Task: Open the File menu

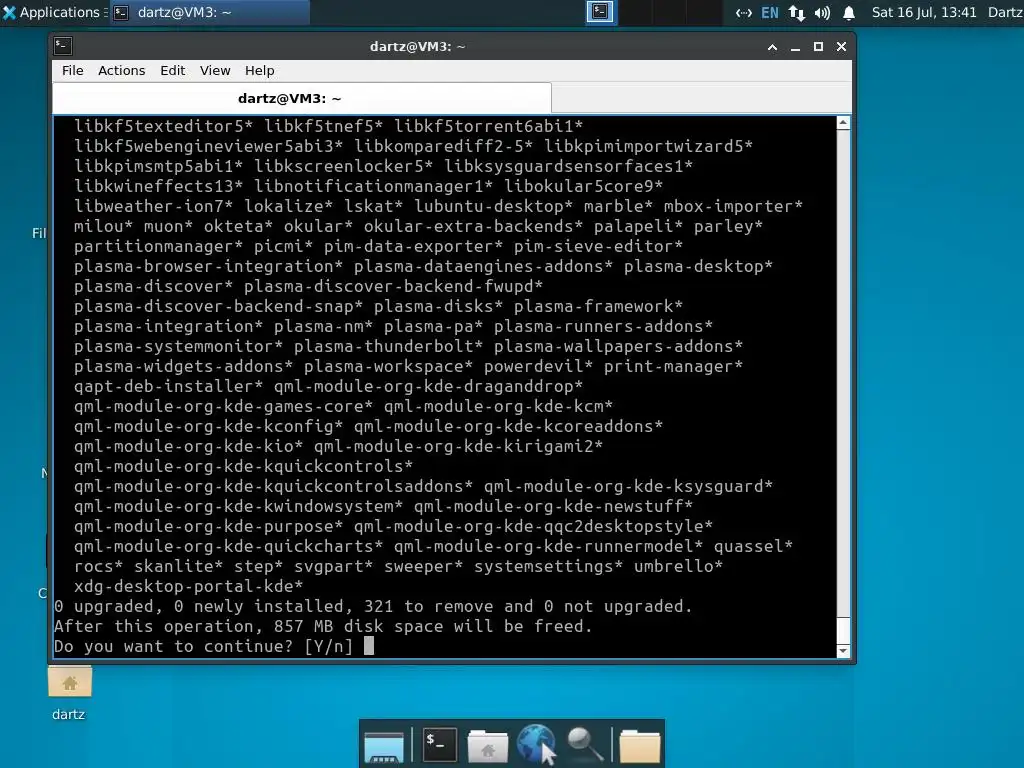Action: pos(72,71)
